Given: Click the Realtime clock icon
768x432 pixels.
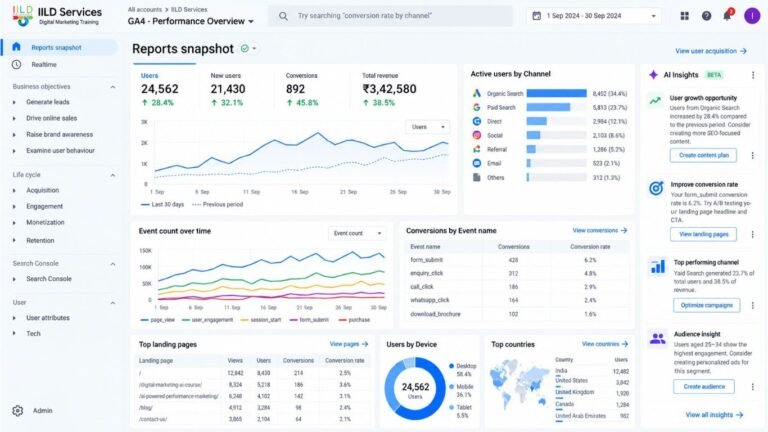Looking at the screenshot, I should point(16,64).
